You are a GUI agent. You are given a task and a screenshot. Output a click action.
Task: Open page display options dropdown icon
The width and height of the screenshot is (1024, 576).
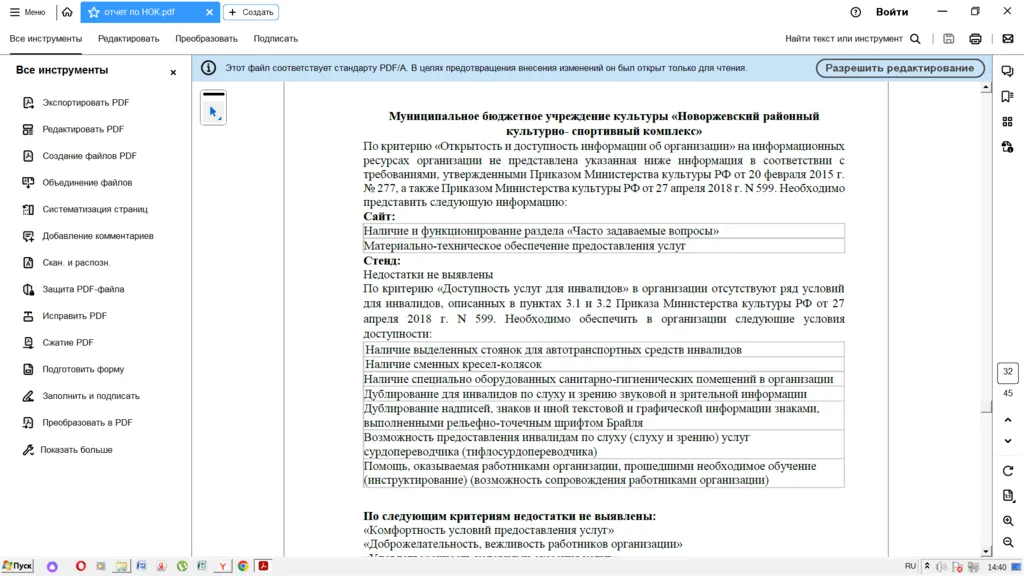coord(1007,496)
